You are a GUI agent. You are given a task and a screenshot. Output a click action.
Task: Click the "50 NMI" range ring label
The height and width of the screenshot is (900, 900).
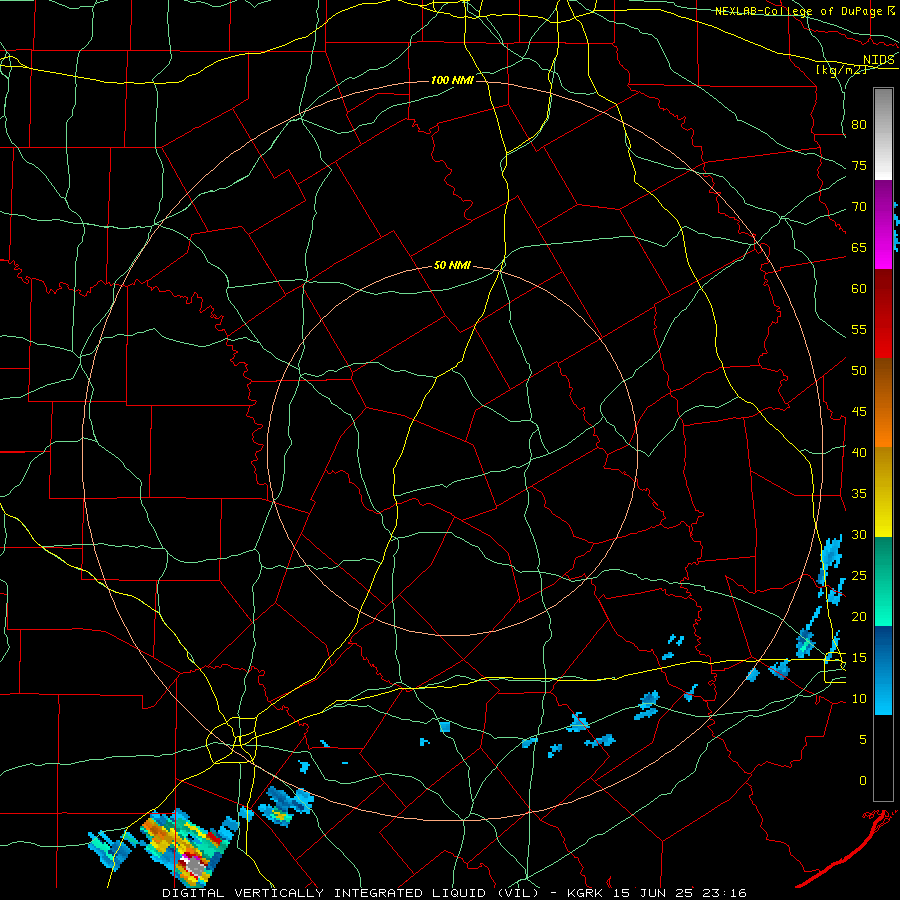[452, 265]
